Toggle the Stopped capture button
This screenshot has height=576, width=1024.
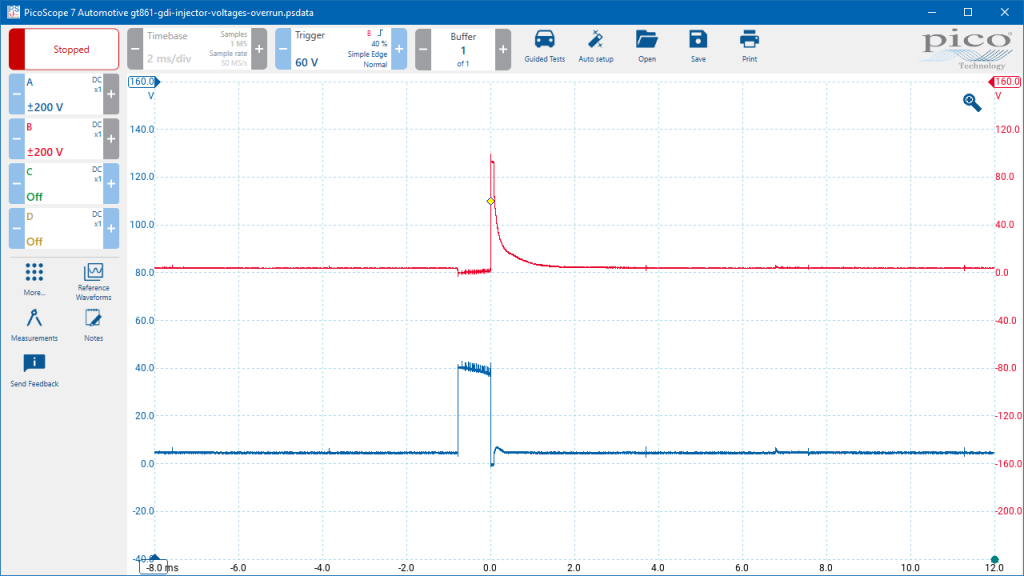(x=64, y=49)
